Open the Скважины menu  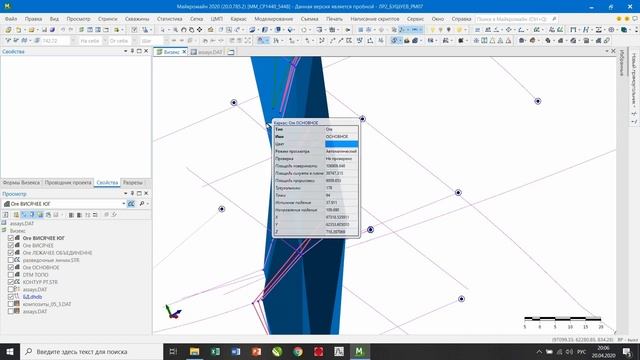pyautogui.click(x=137, y=19)
